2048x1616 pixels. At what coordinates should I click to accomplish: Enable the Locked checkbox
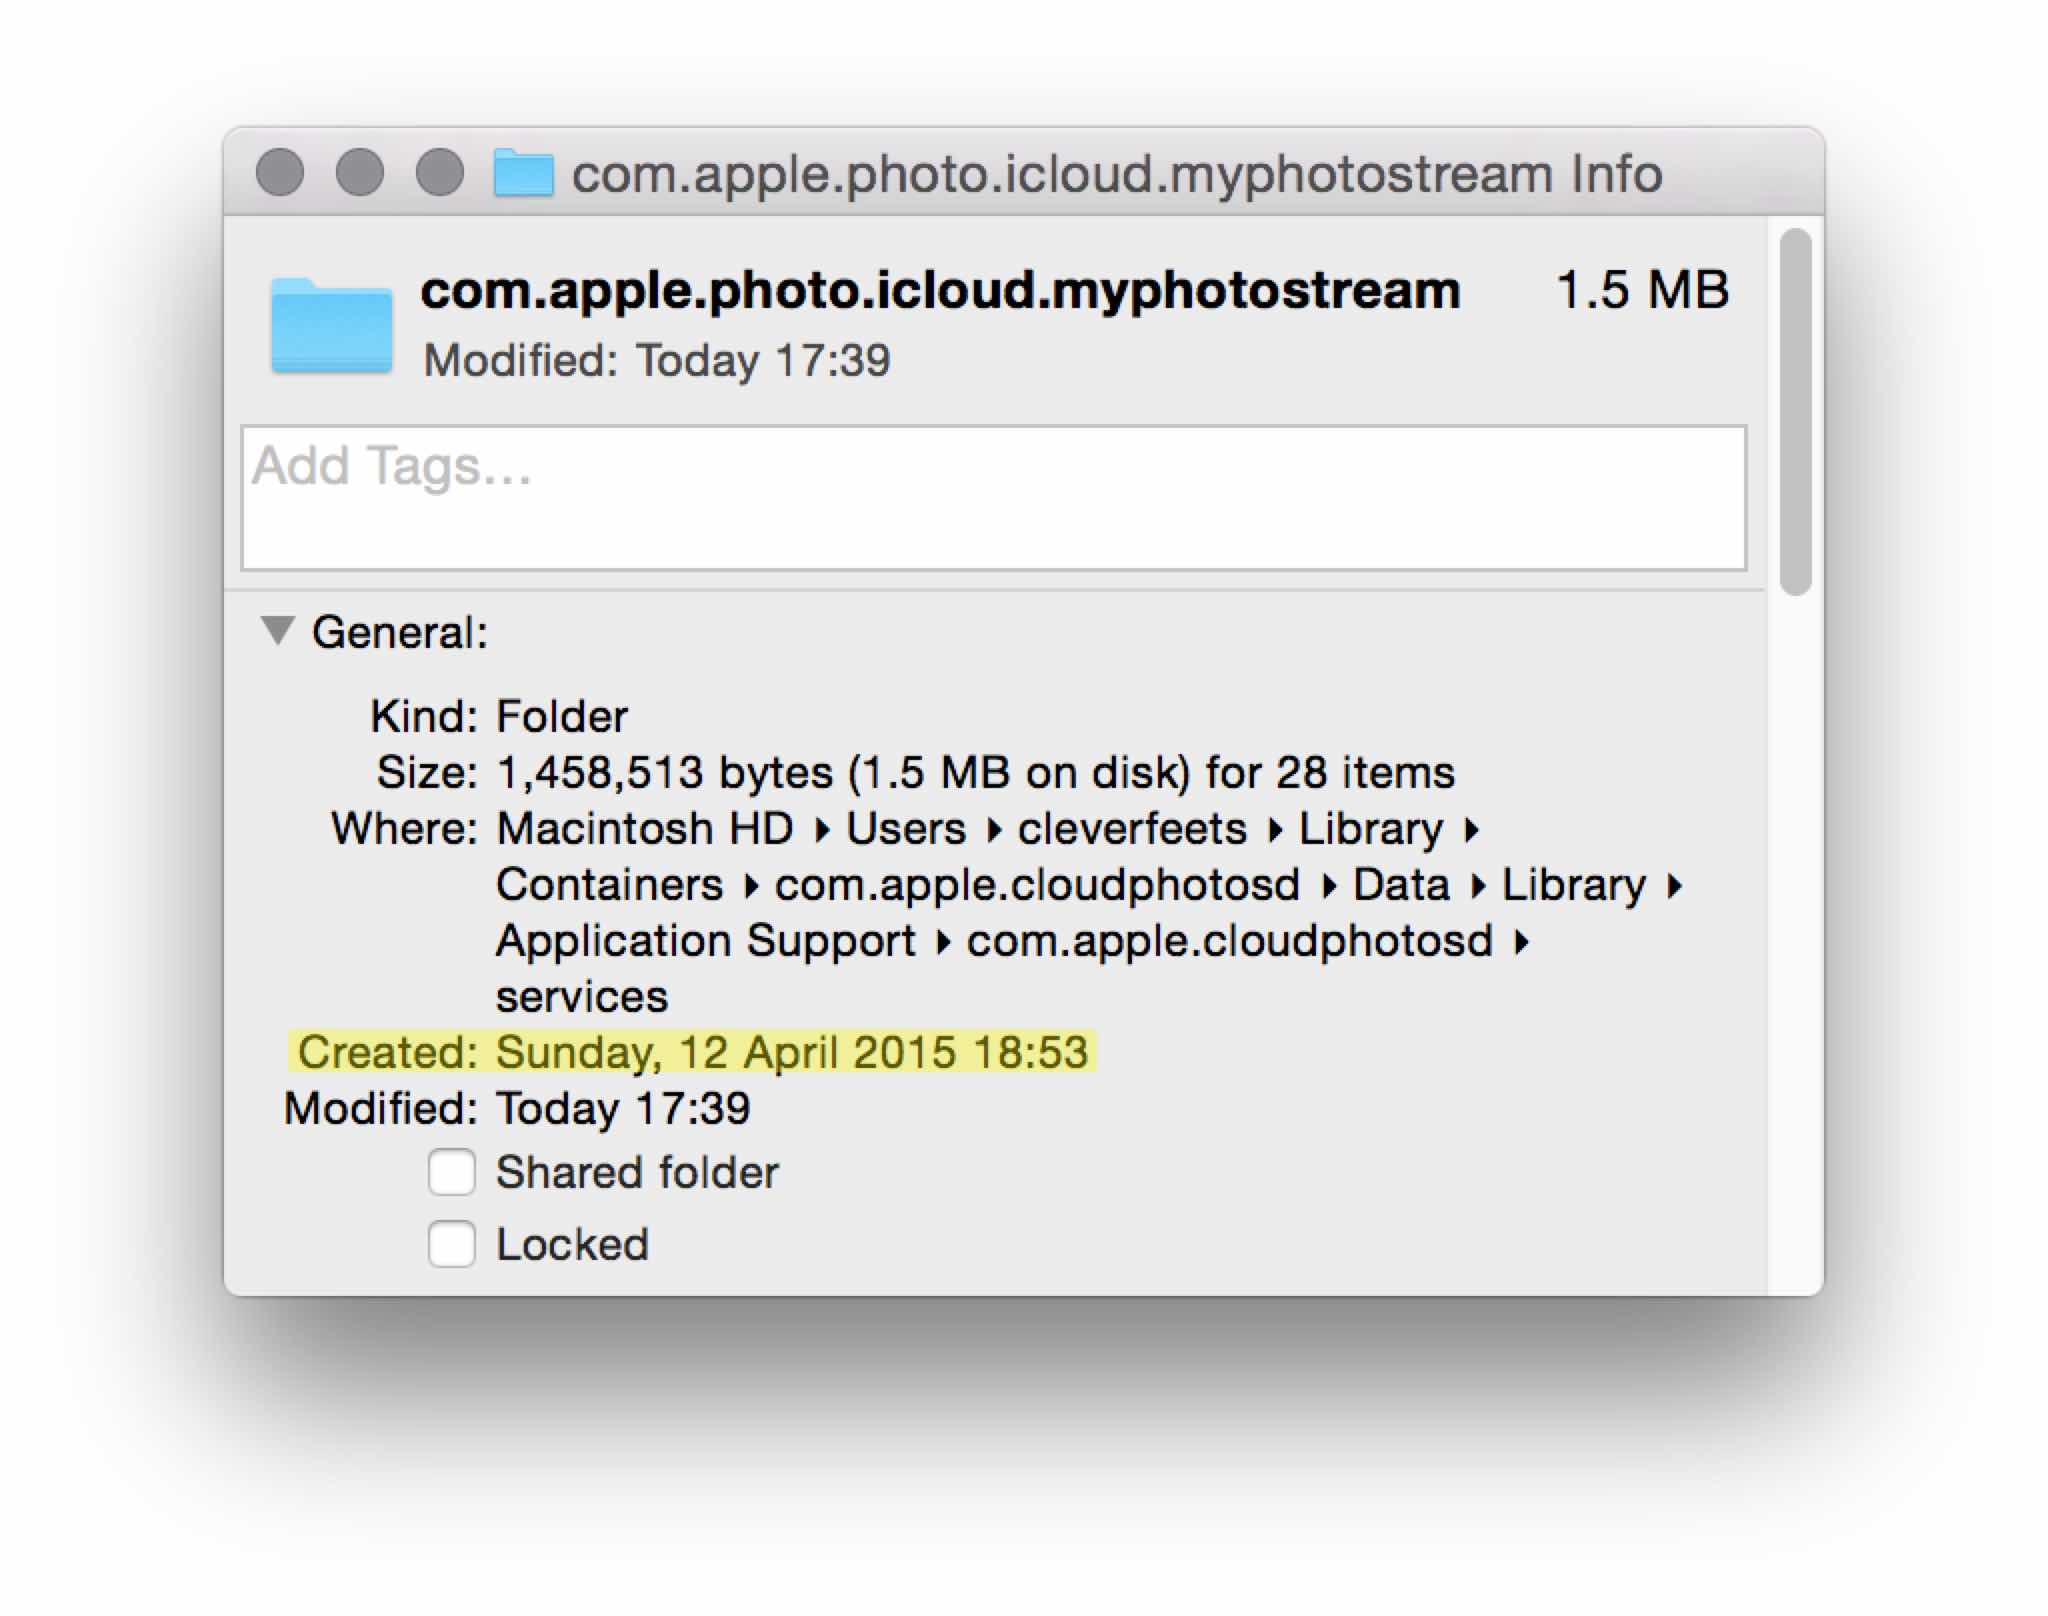click(x=452, y=1244)
